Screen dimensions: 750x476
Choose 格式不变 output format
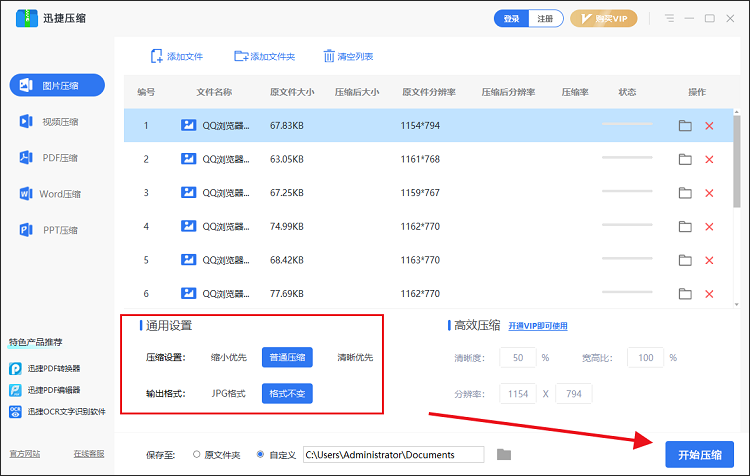[x=287, y=393]
